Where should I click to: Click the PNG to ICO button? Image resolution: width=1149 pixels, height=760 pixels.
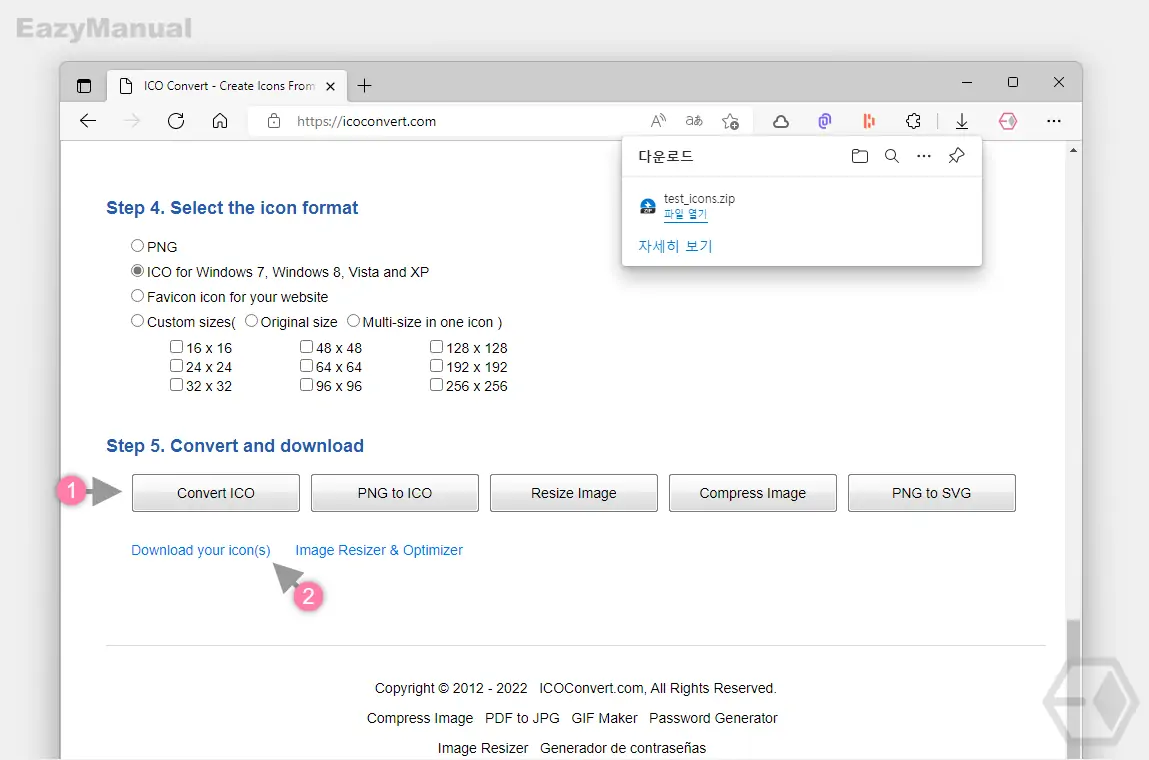pos(395,493)
